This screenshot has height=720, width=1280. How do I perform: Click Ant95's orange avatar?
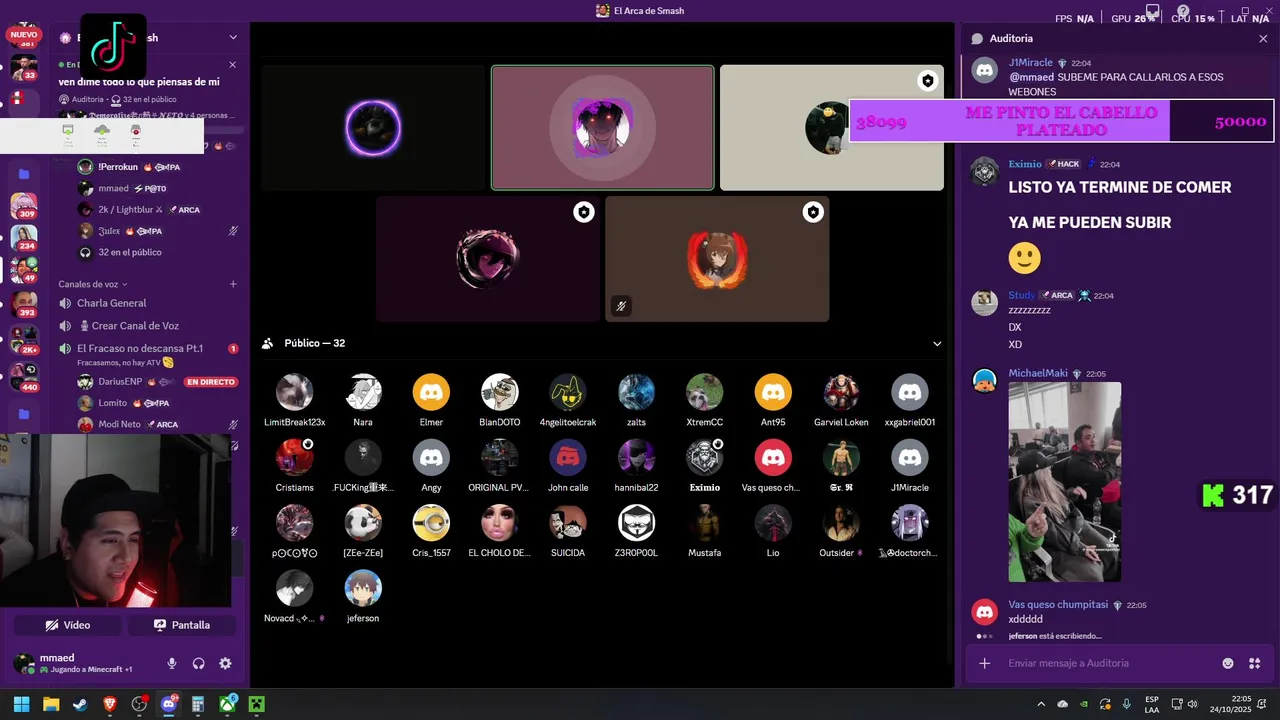click(773, 392)
